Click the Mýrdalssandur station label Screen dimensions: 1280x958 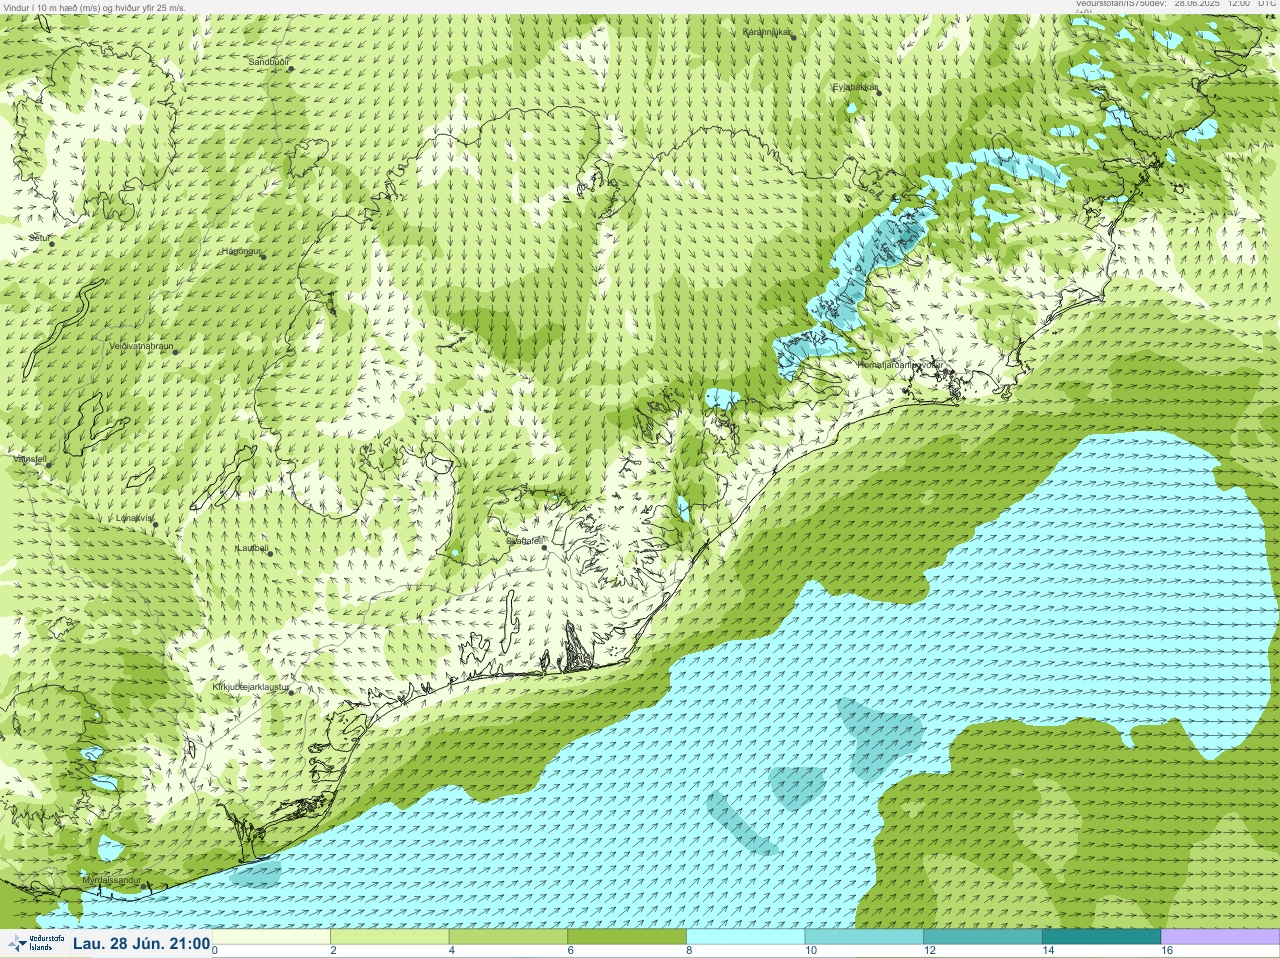tap(111, 881)
